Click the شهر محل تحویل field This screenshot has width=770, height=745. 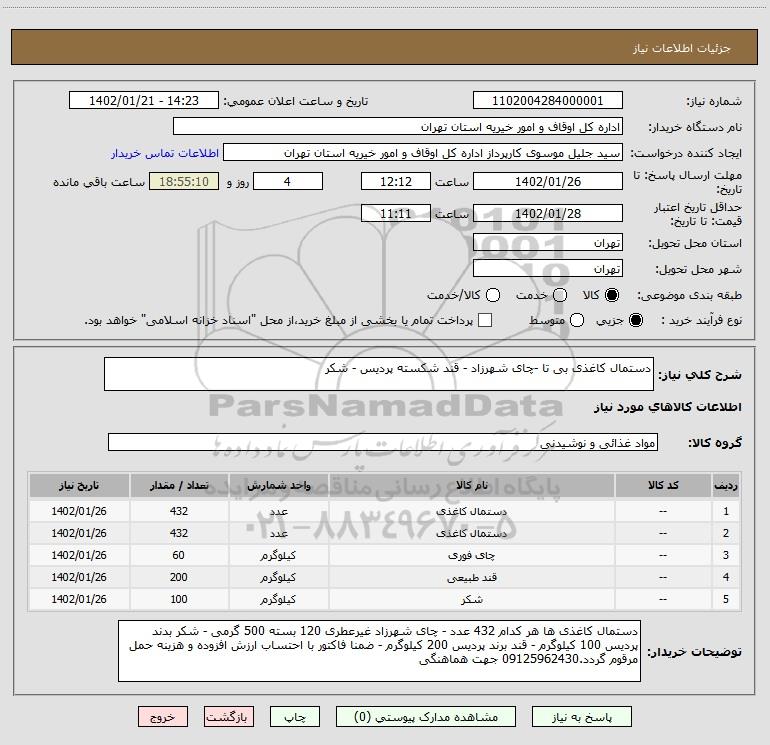tap(548, 269)
